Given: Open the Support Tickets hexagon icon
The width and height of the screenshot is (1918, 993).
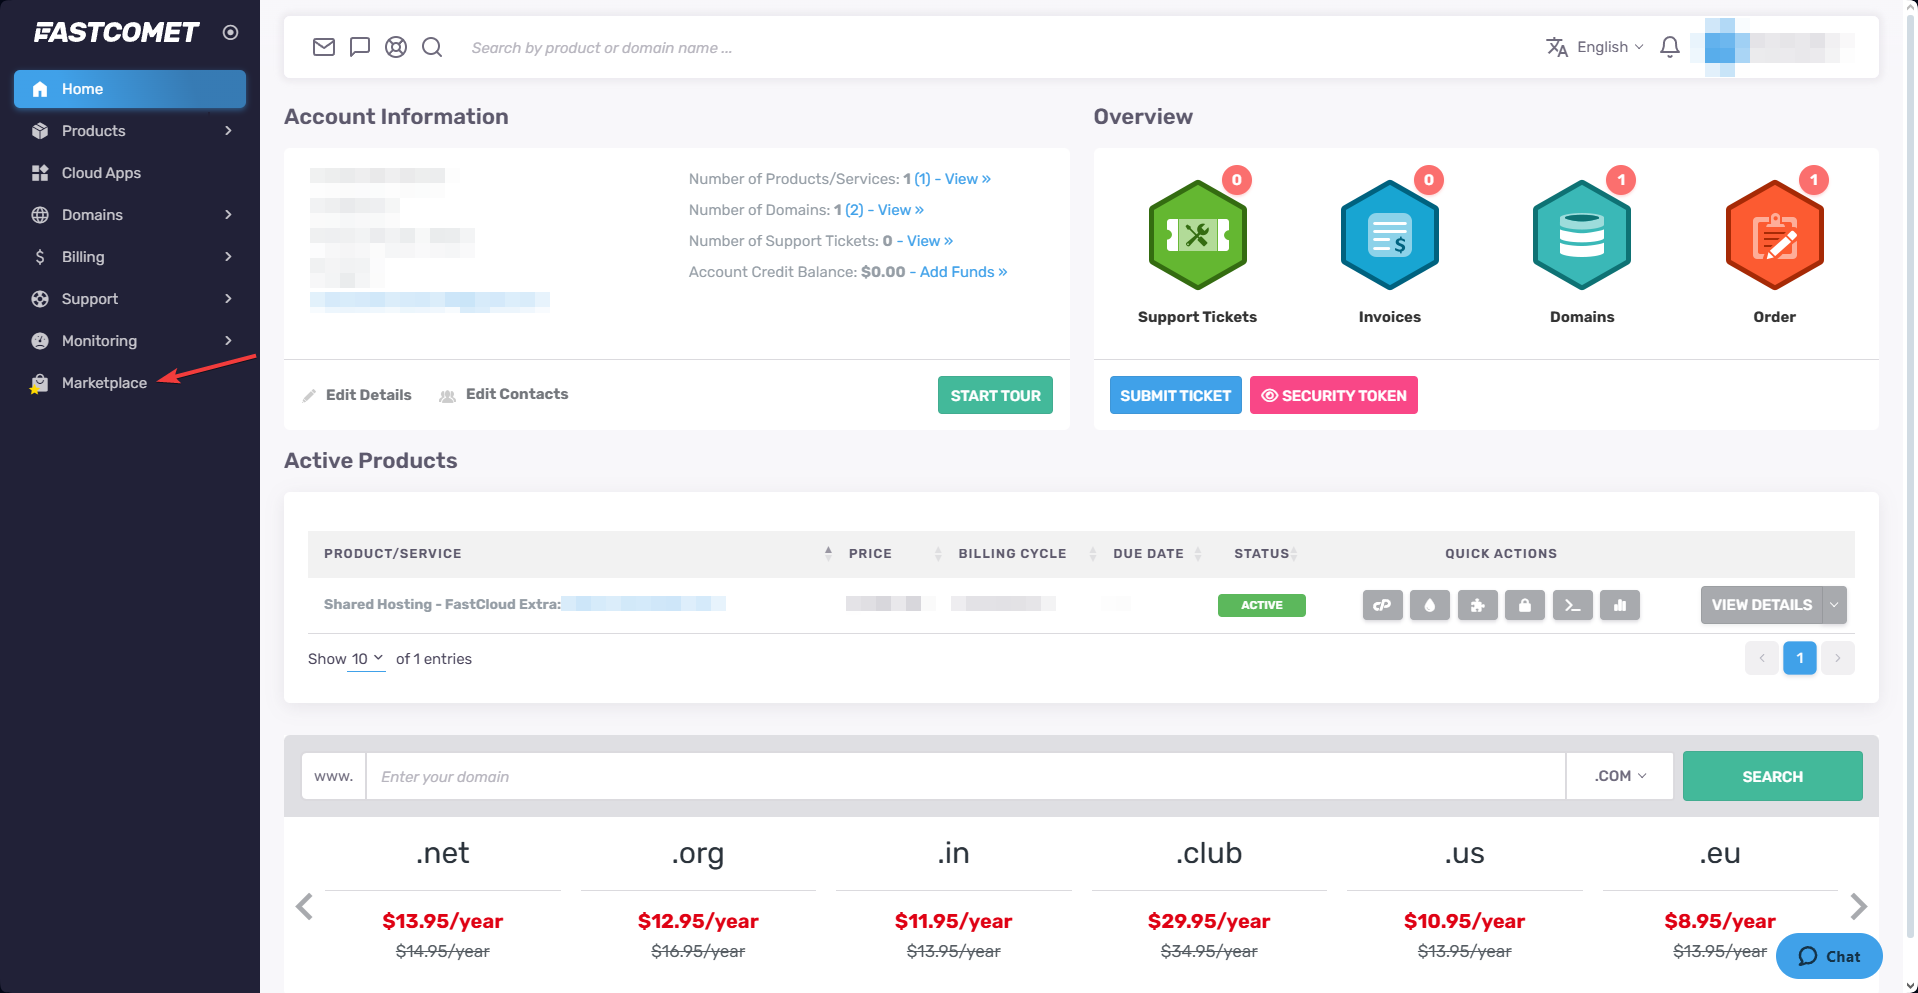Looking at the screenshot, I should click(x=1197, y=235).
